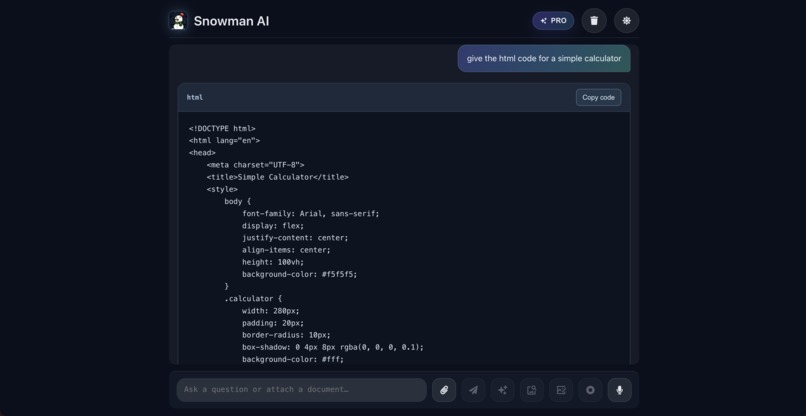Open the snowflake settings button
This screenshot has width=806, height=416.
[626, 21]
